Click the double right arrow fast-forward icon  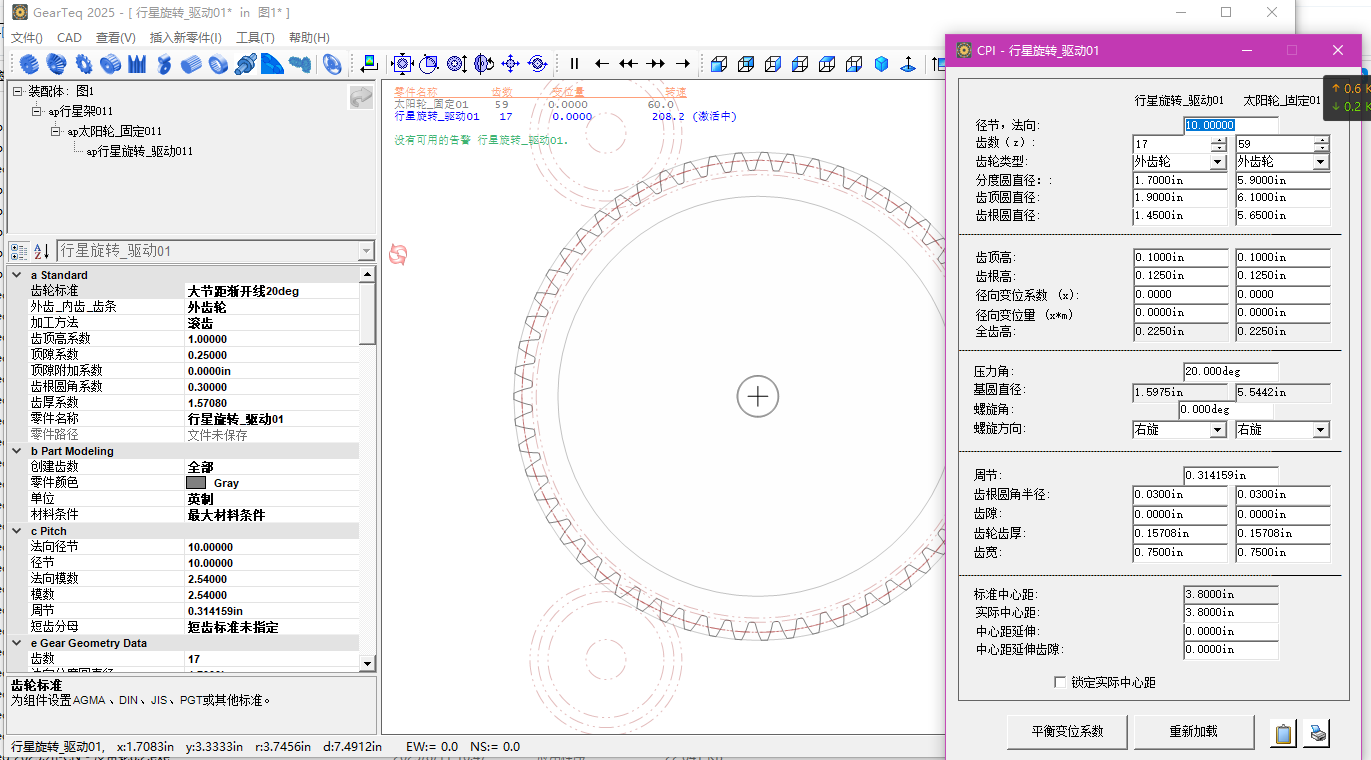tap(655, 64)
